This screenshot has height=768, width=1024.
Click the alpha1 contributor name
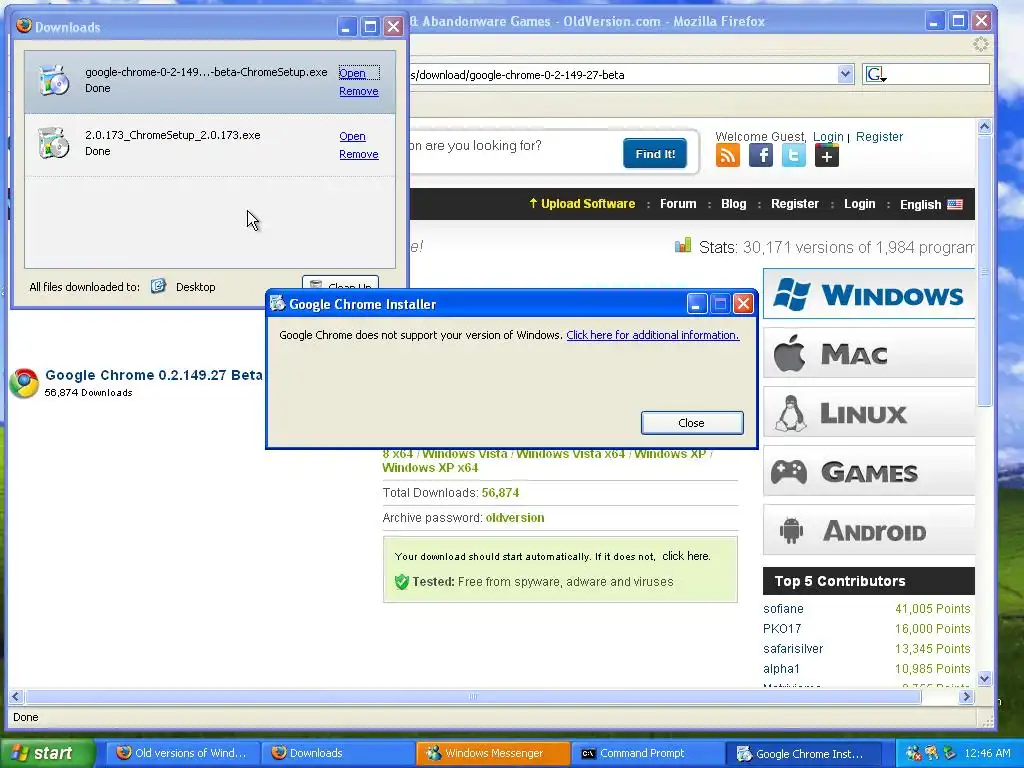coord(781,669)
